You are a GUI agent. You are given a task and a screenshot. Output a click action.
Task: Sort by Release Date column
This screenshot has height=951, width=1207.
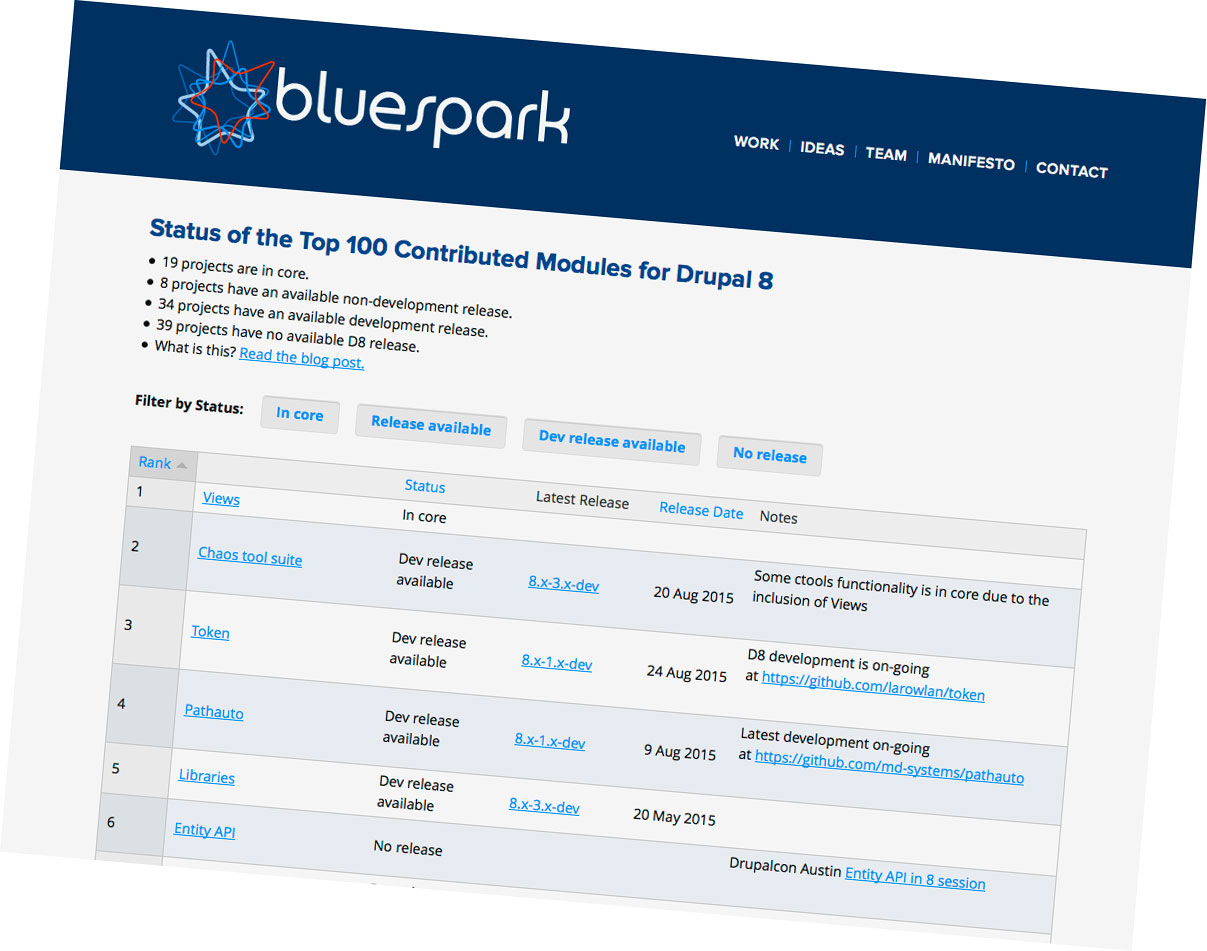(701, 510)
